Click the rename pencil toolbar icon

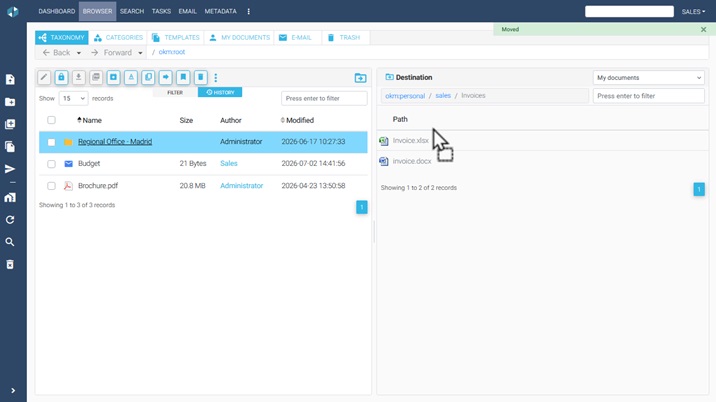coord(44,77)
